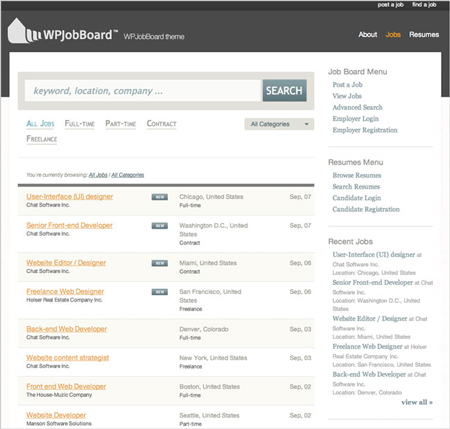Filter by Part-Time jobs
Image resolution: width=450 pixels, height=429 pixels.
pyautogui.click(x=121, y=124)
